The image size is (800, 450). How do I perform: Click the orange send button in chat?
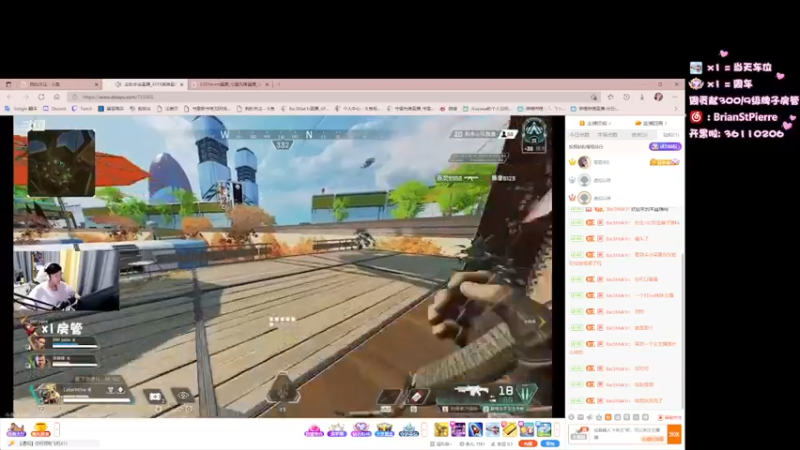point(674,434)
